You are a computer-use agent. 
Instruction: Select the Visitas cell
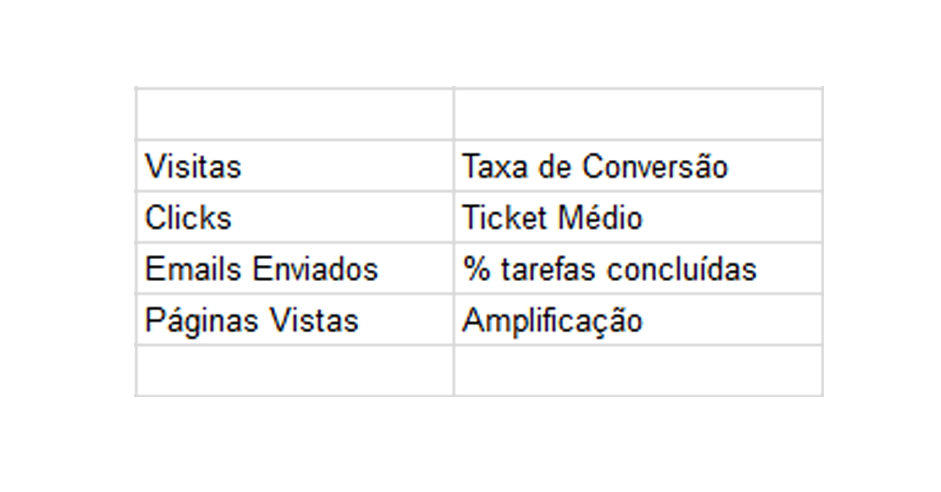pyautogui.click(x=294, y=166)
